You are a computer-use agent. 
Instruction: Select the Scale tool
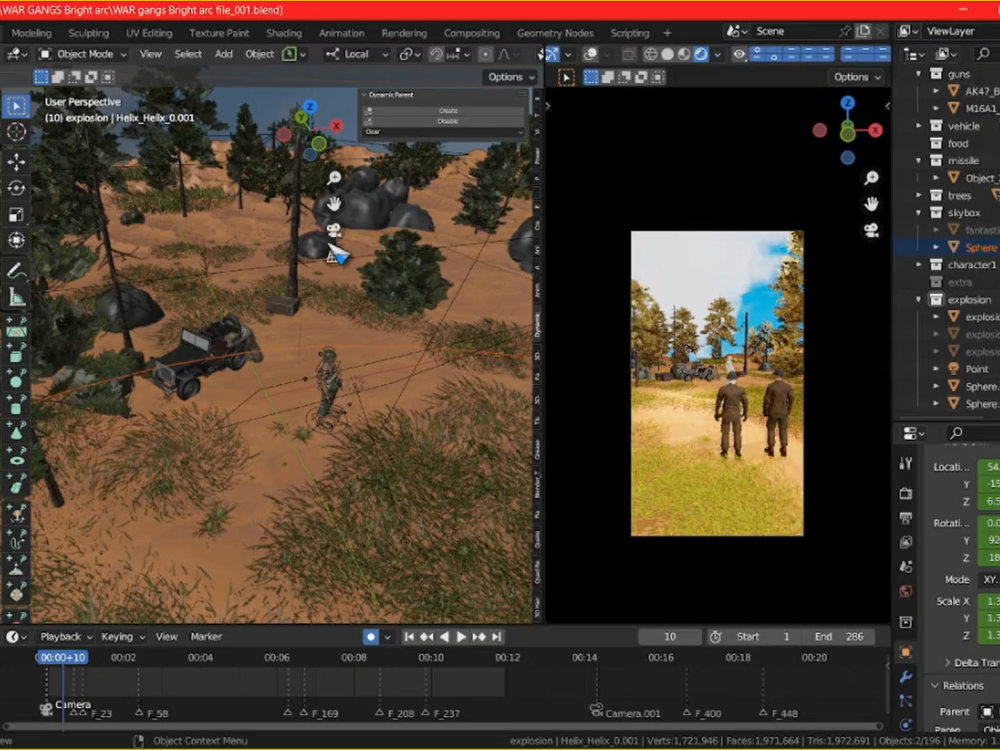16,214
